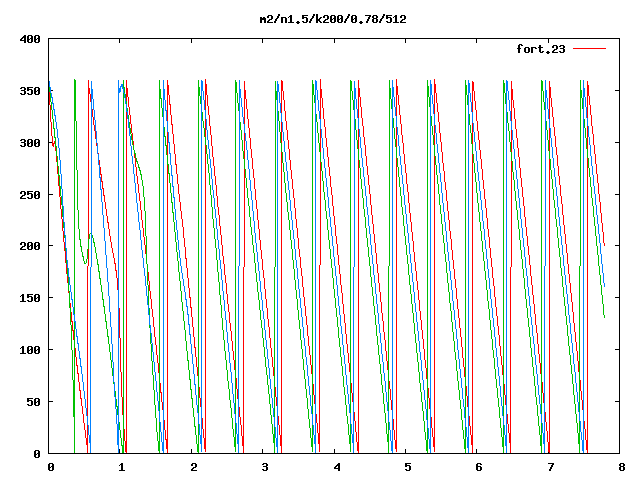This screenshot has height=480, width=640.
Task: Click the fort.23 legend label
Action: point(541,49)
